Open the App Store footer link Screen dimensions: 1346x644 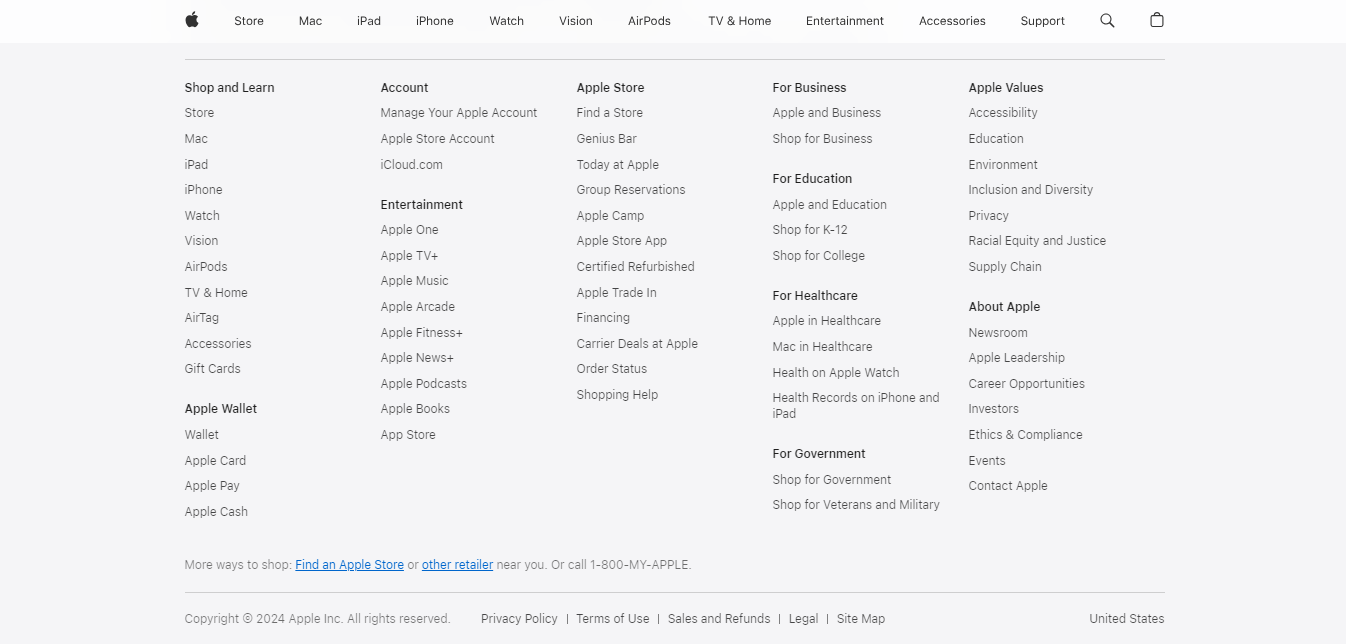pyautogui.click(x=408, y=435)
